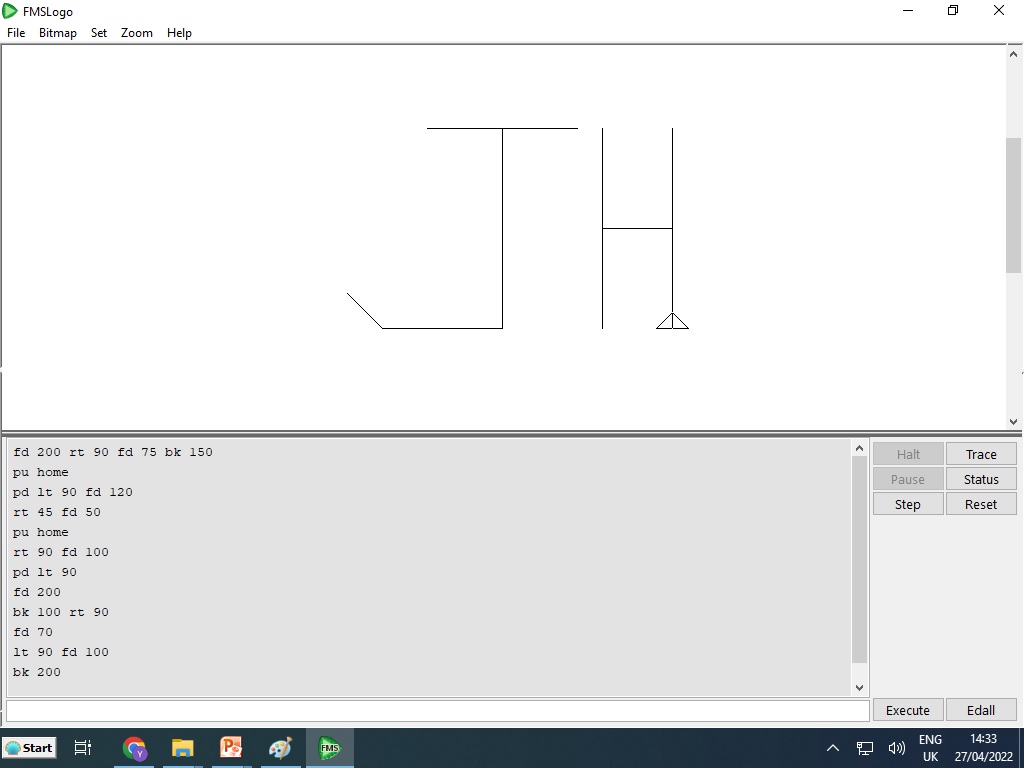
Task: Minimize the FMSLogo window
Action: [x=908, y=10]
